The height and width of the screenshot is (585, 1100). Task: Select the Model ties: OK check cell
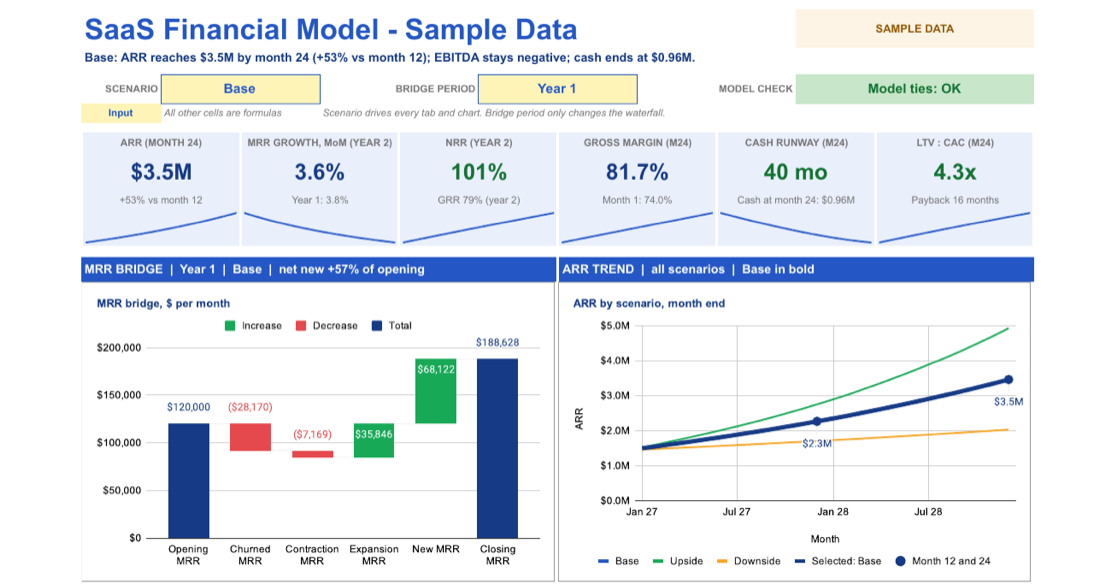(914, 89)
